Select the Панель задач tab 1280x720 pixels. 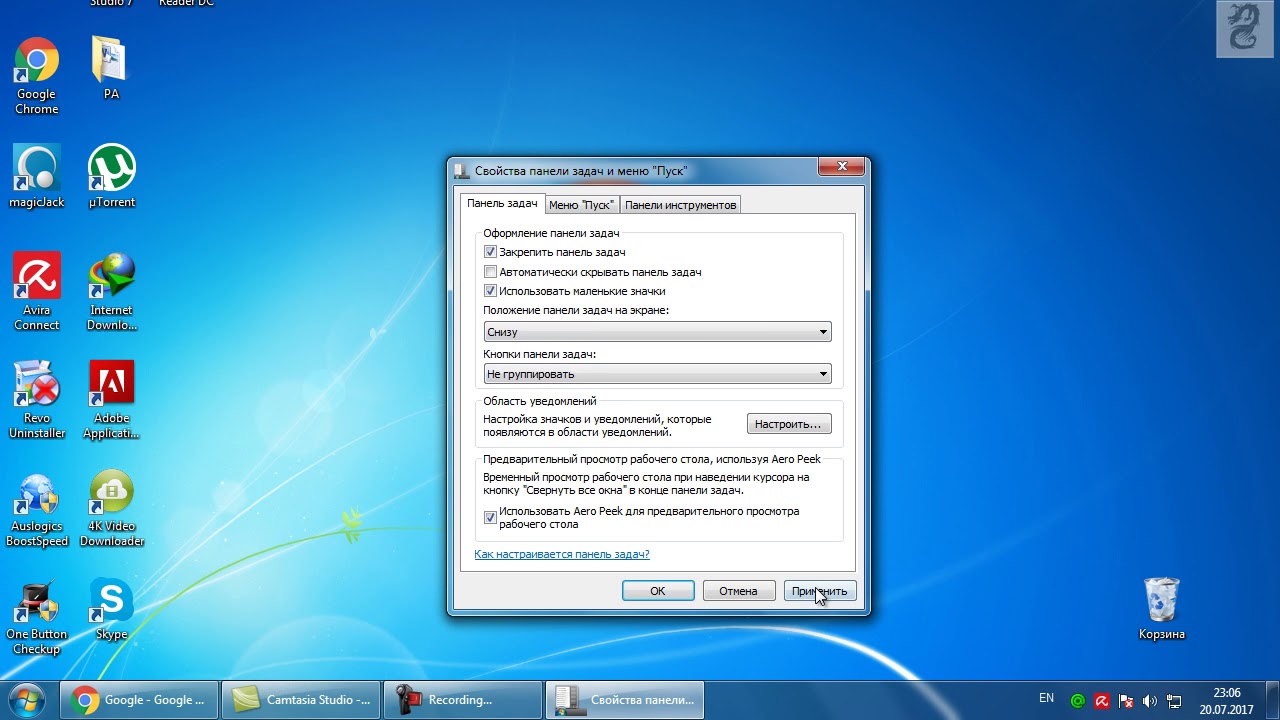point(502,204)
